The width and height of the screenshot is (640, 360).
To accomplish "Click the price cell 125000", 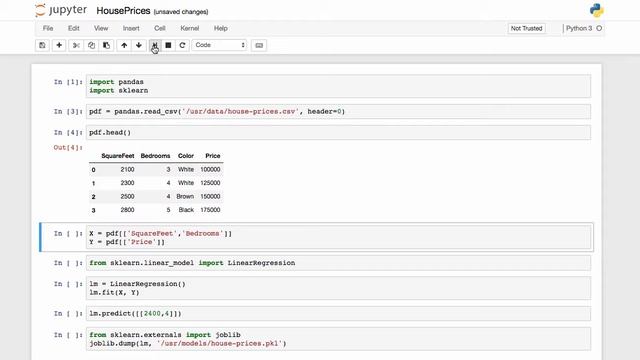I will pyautogui.click(x=210, y=183).
